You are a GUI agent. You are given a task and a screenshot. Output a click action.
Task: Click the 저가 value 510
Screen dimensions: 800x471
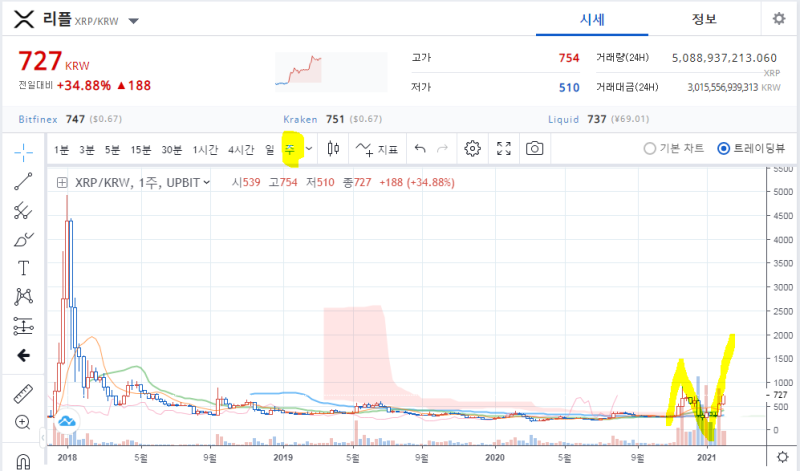coord(569,88)
